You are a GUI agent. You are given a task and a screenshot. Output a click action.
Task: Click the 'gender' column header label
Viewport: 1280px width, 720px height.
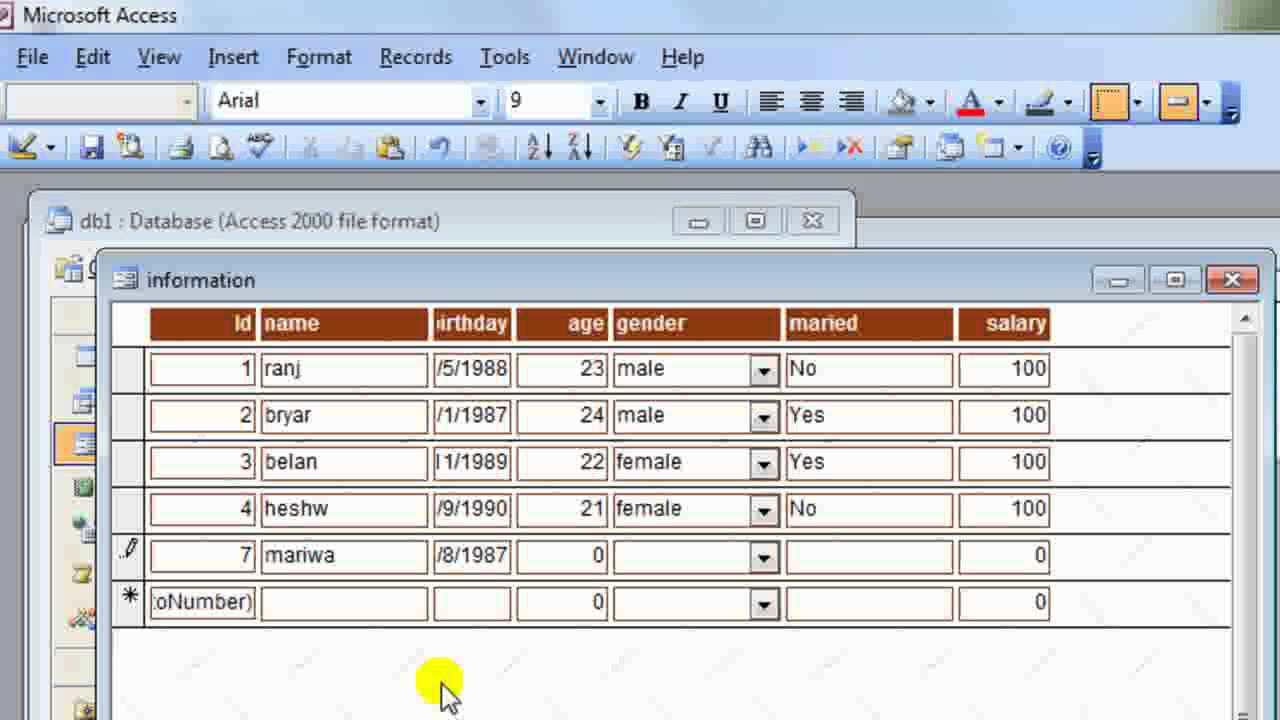[x=697, y=323]
